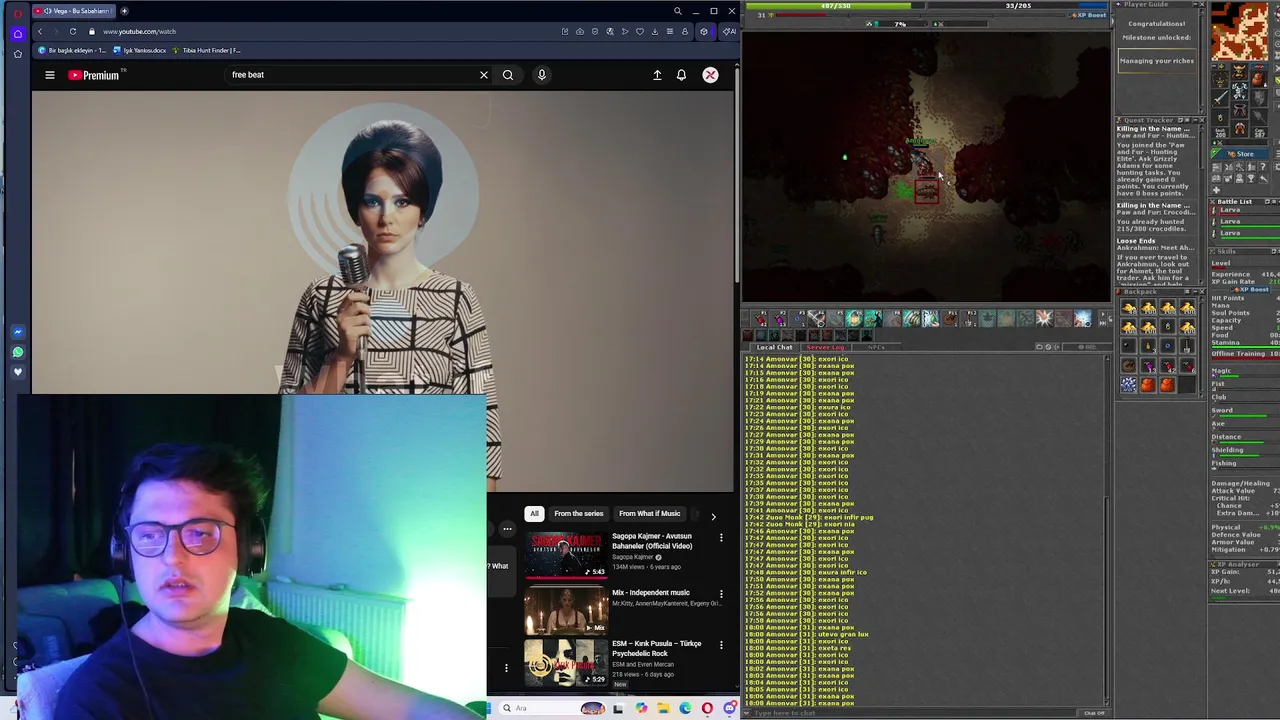Click the YouTube search magnifier button
1280x720 pixels.
[x=508, y=75]
